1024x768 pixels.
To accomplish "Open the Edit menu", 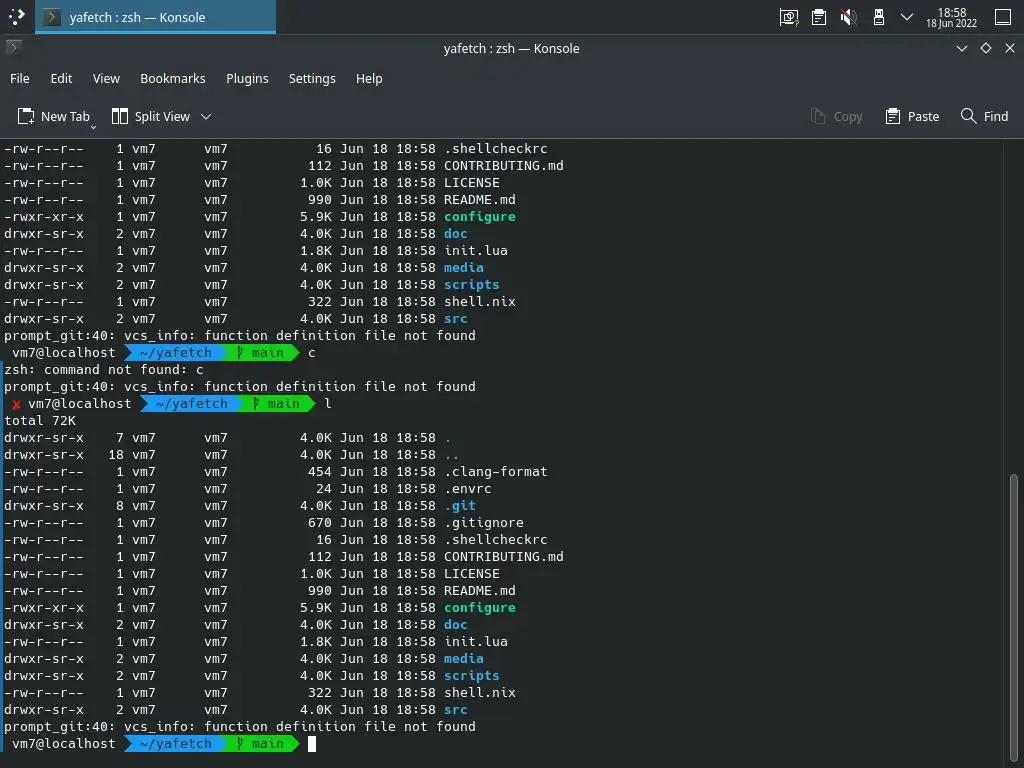I will pyautogui.click(x=61, y=78).
